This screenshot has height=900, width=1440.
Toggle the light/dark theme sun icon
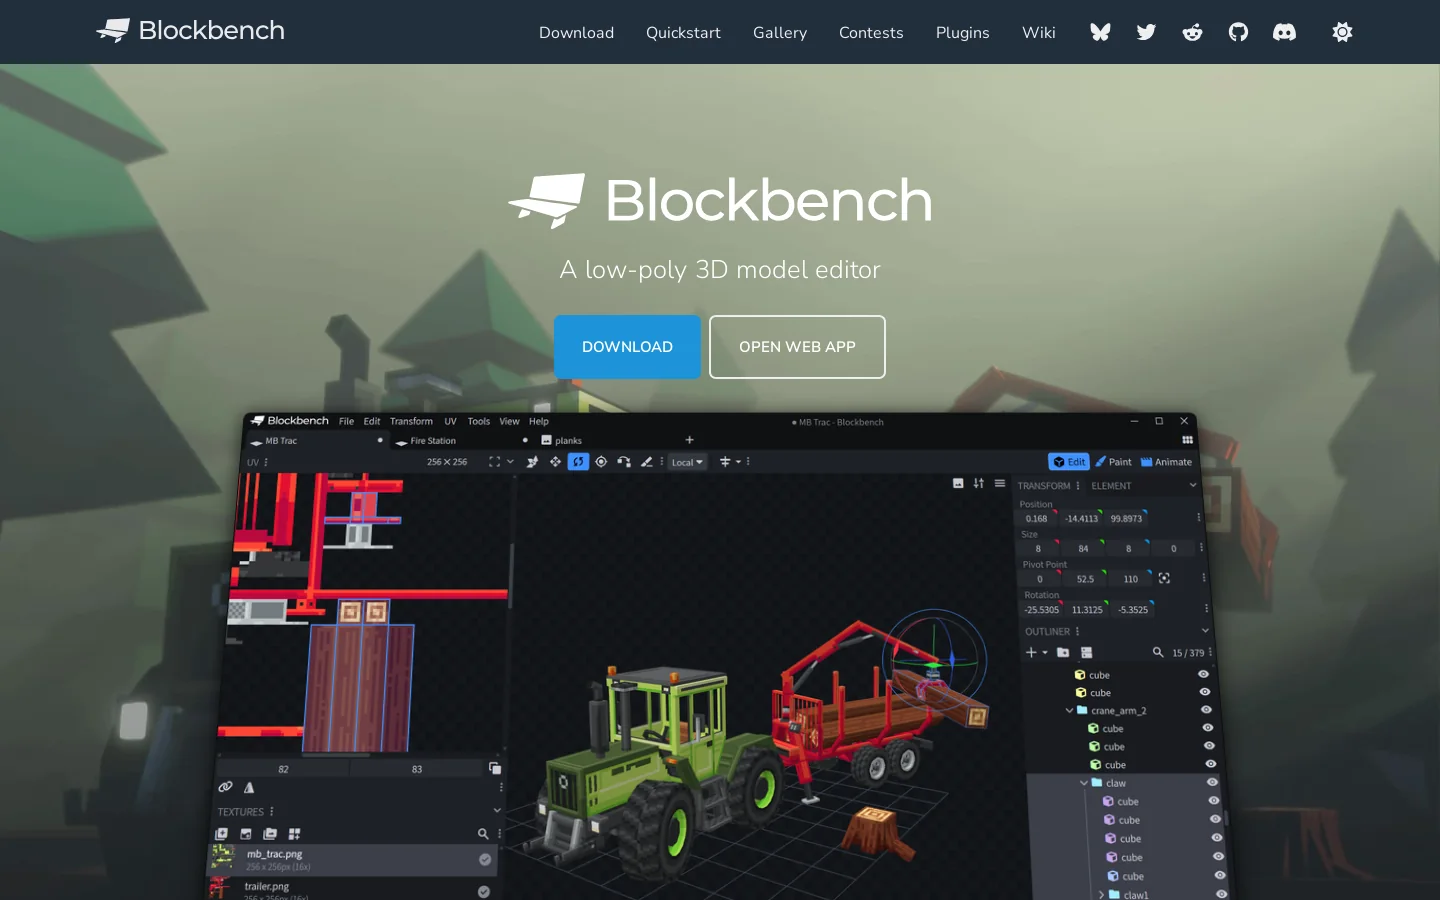[x=1342, y=32]
